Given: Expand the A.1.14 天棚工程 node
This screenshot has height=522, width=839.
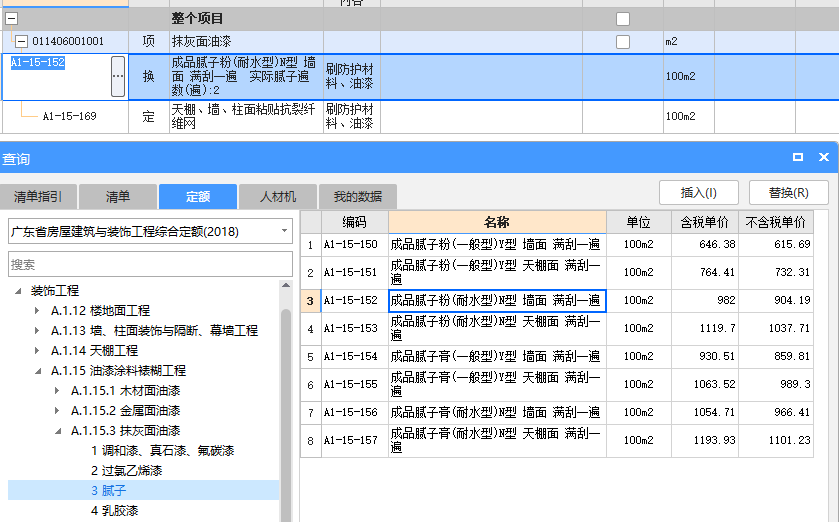Looking at the screenshot, I should [37, 351].
